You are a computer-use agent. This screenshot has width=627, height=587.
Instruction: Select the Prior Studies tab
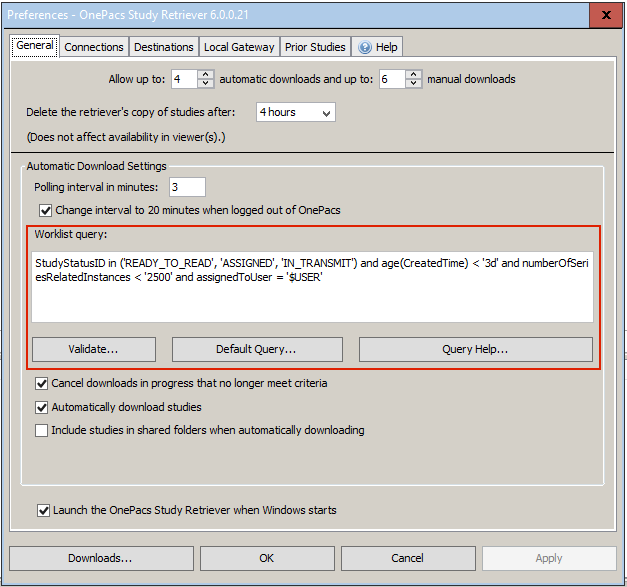click(315, 47)
